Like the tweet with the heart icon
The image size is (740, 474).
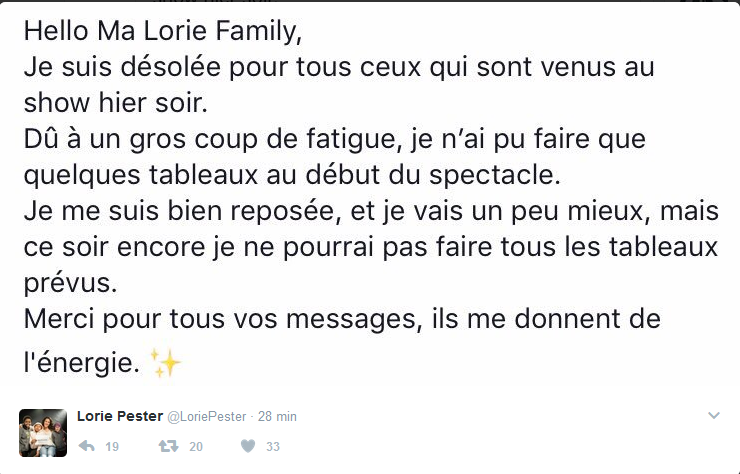(248, 446)
